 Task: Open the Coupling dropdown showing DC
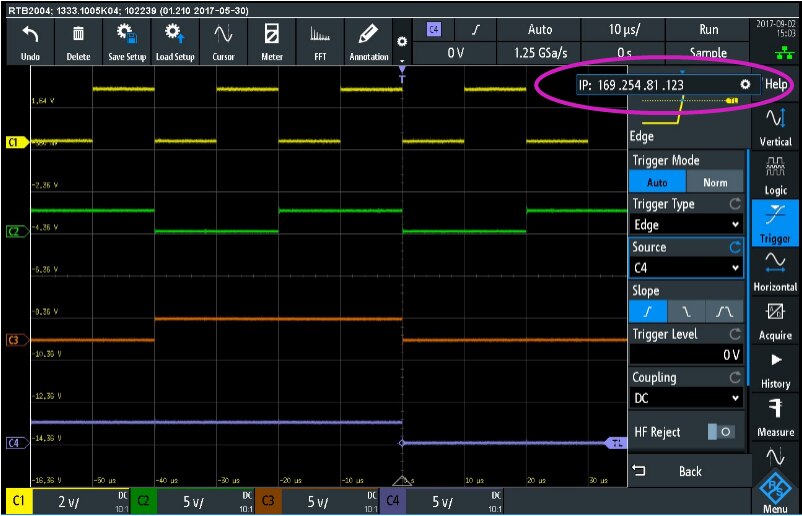pyautogui.click(x=686, y=398)
